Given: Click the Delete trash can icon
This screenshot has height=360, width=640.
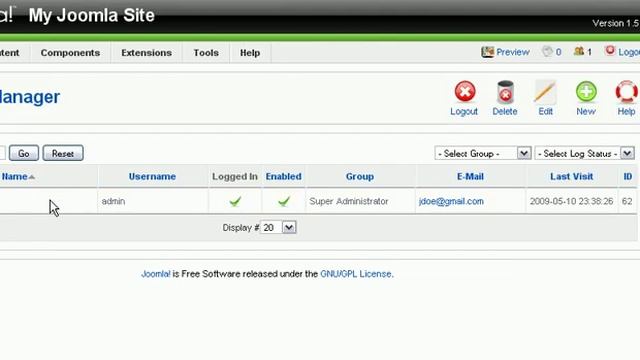Looking at the screenshot, I should click(x=505, y=91).
